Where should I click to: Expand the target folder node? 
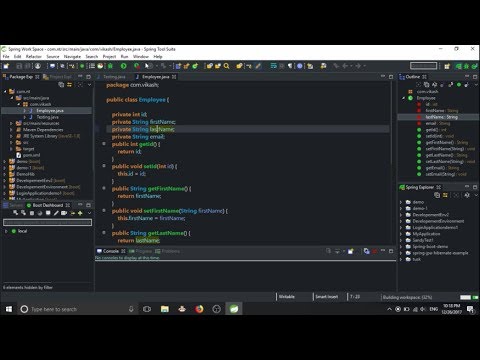pos(11,149)
